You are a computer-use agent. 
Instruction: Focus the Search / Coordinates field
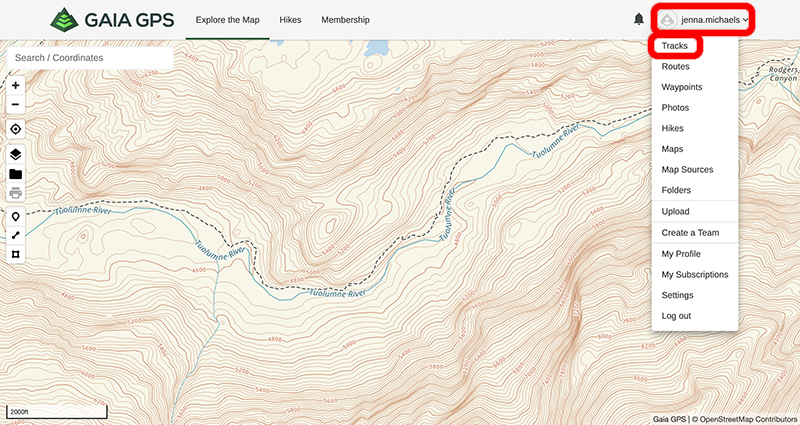pyautogui.click(x=90, y=58)
